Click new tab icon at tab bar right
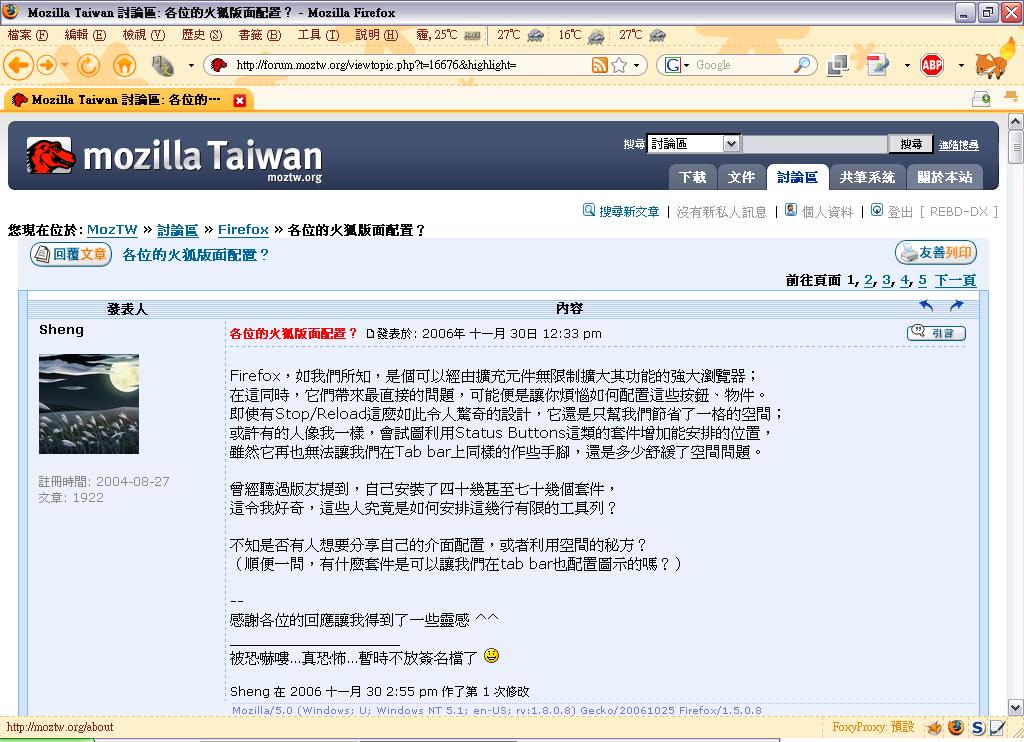Viewport: 1024px width, 742px height. click(981, 99)
